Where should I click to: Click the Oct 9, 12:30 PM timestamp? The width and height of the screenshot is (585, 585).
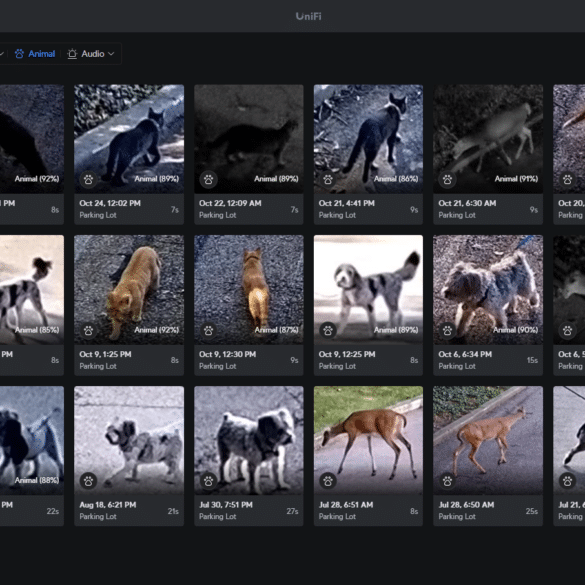228,354
